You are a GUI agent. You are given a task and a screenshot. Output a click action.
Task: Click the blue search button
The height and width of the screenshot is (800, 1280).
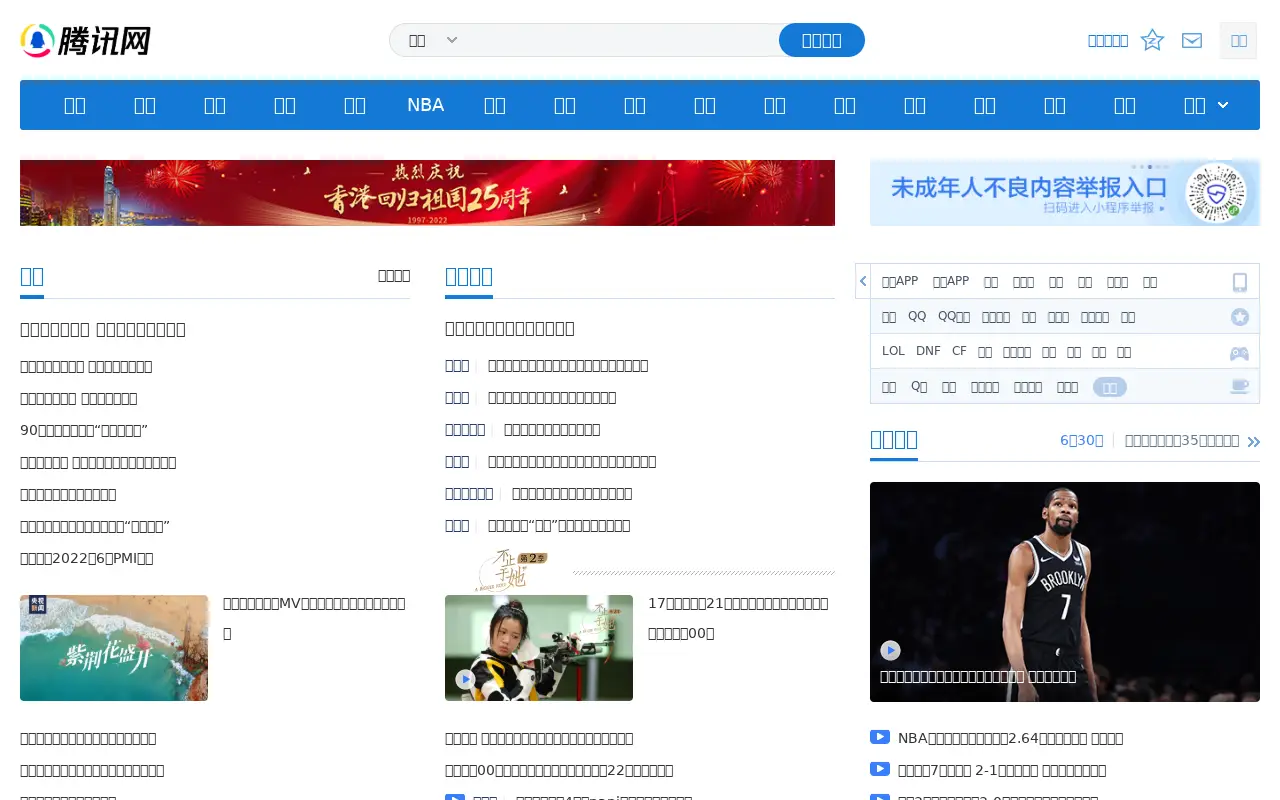pyautogui.click(x=821, y=40)
